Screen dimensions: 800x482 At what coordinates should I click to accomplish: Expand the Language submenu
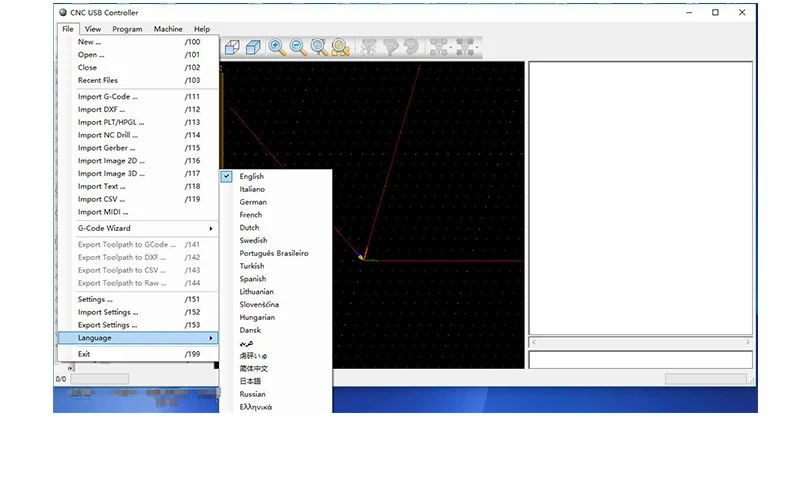tap(138, 338)
